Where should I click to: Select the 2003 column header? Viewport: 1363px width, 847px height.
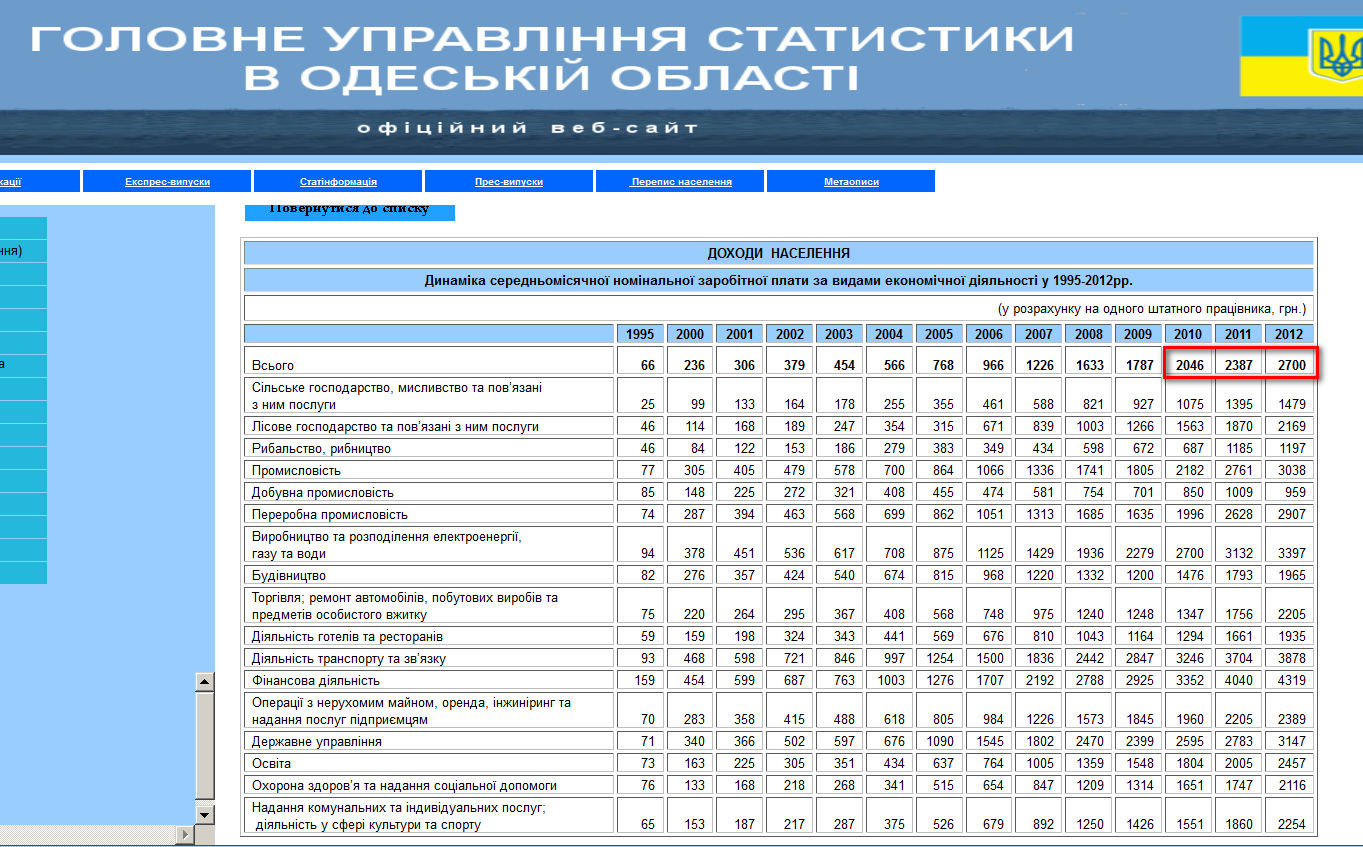(x=840, y=334)
